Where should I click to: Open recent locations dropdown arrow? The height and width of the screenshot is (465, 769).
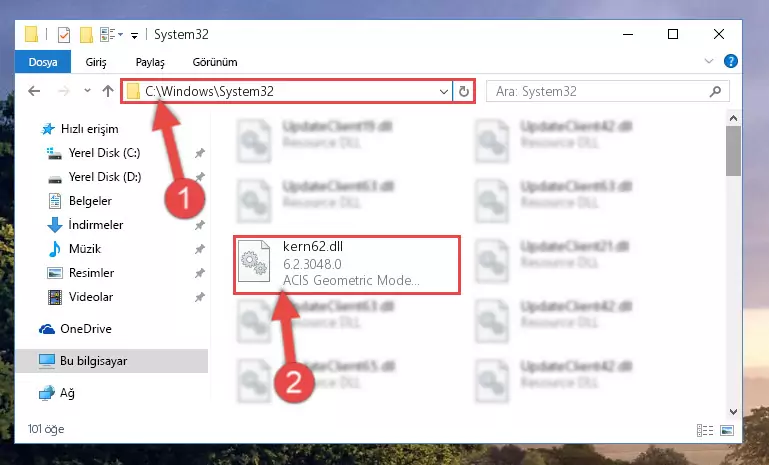pos(87,90)
